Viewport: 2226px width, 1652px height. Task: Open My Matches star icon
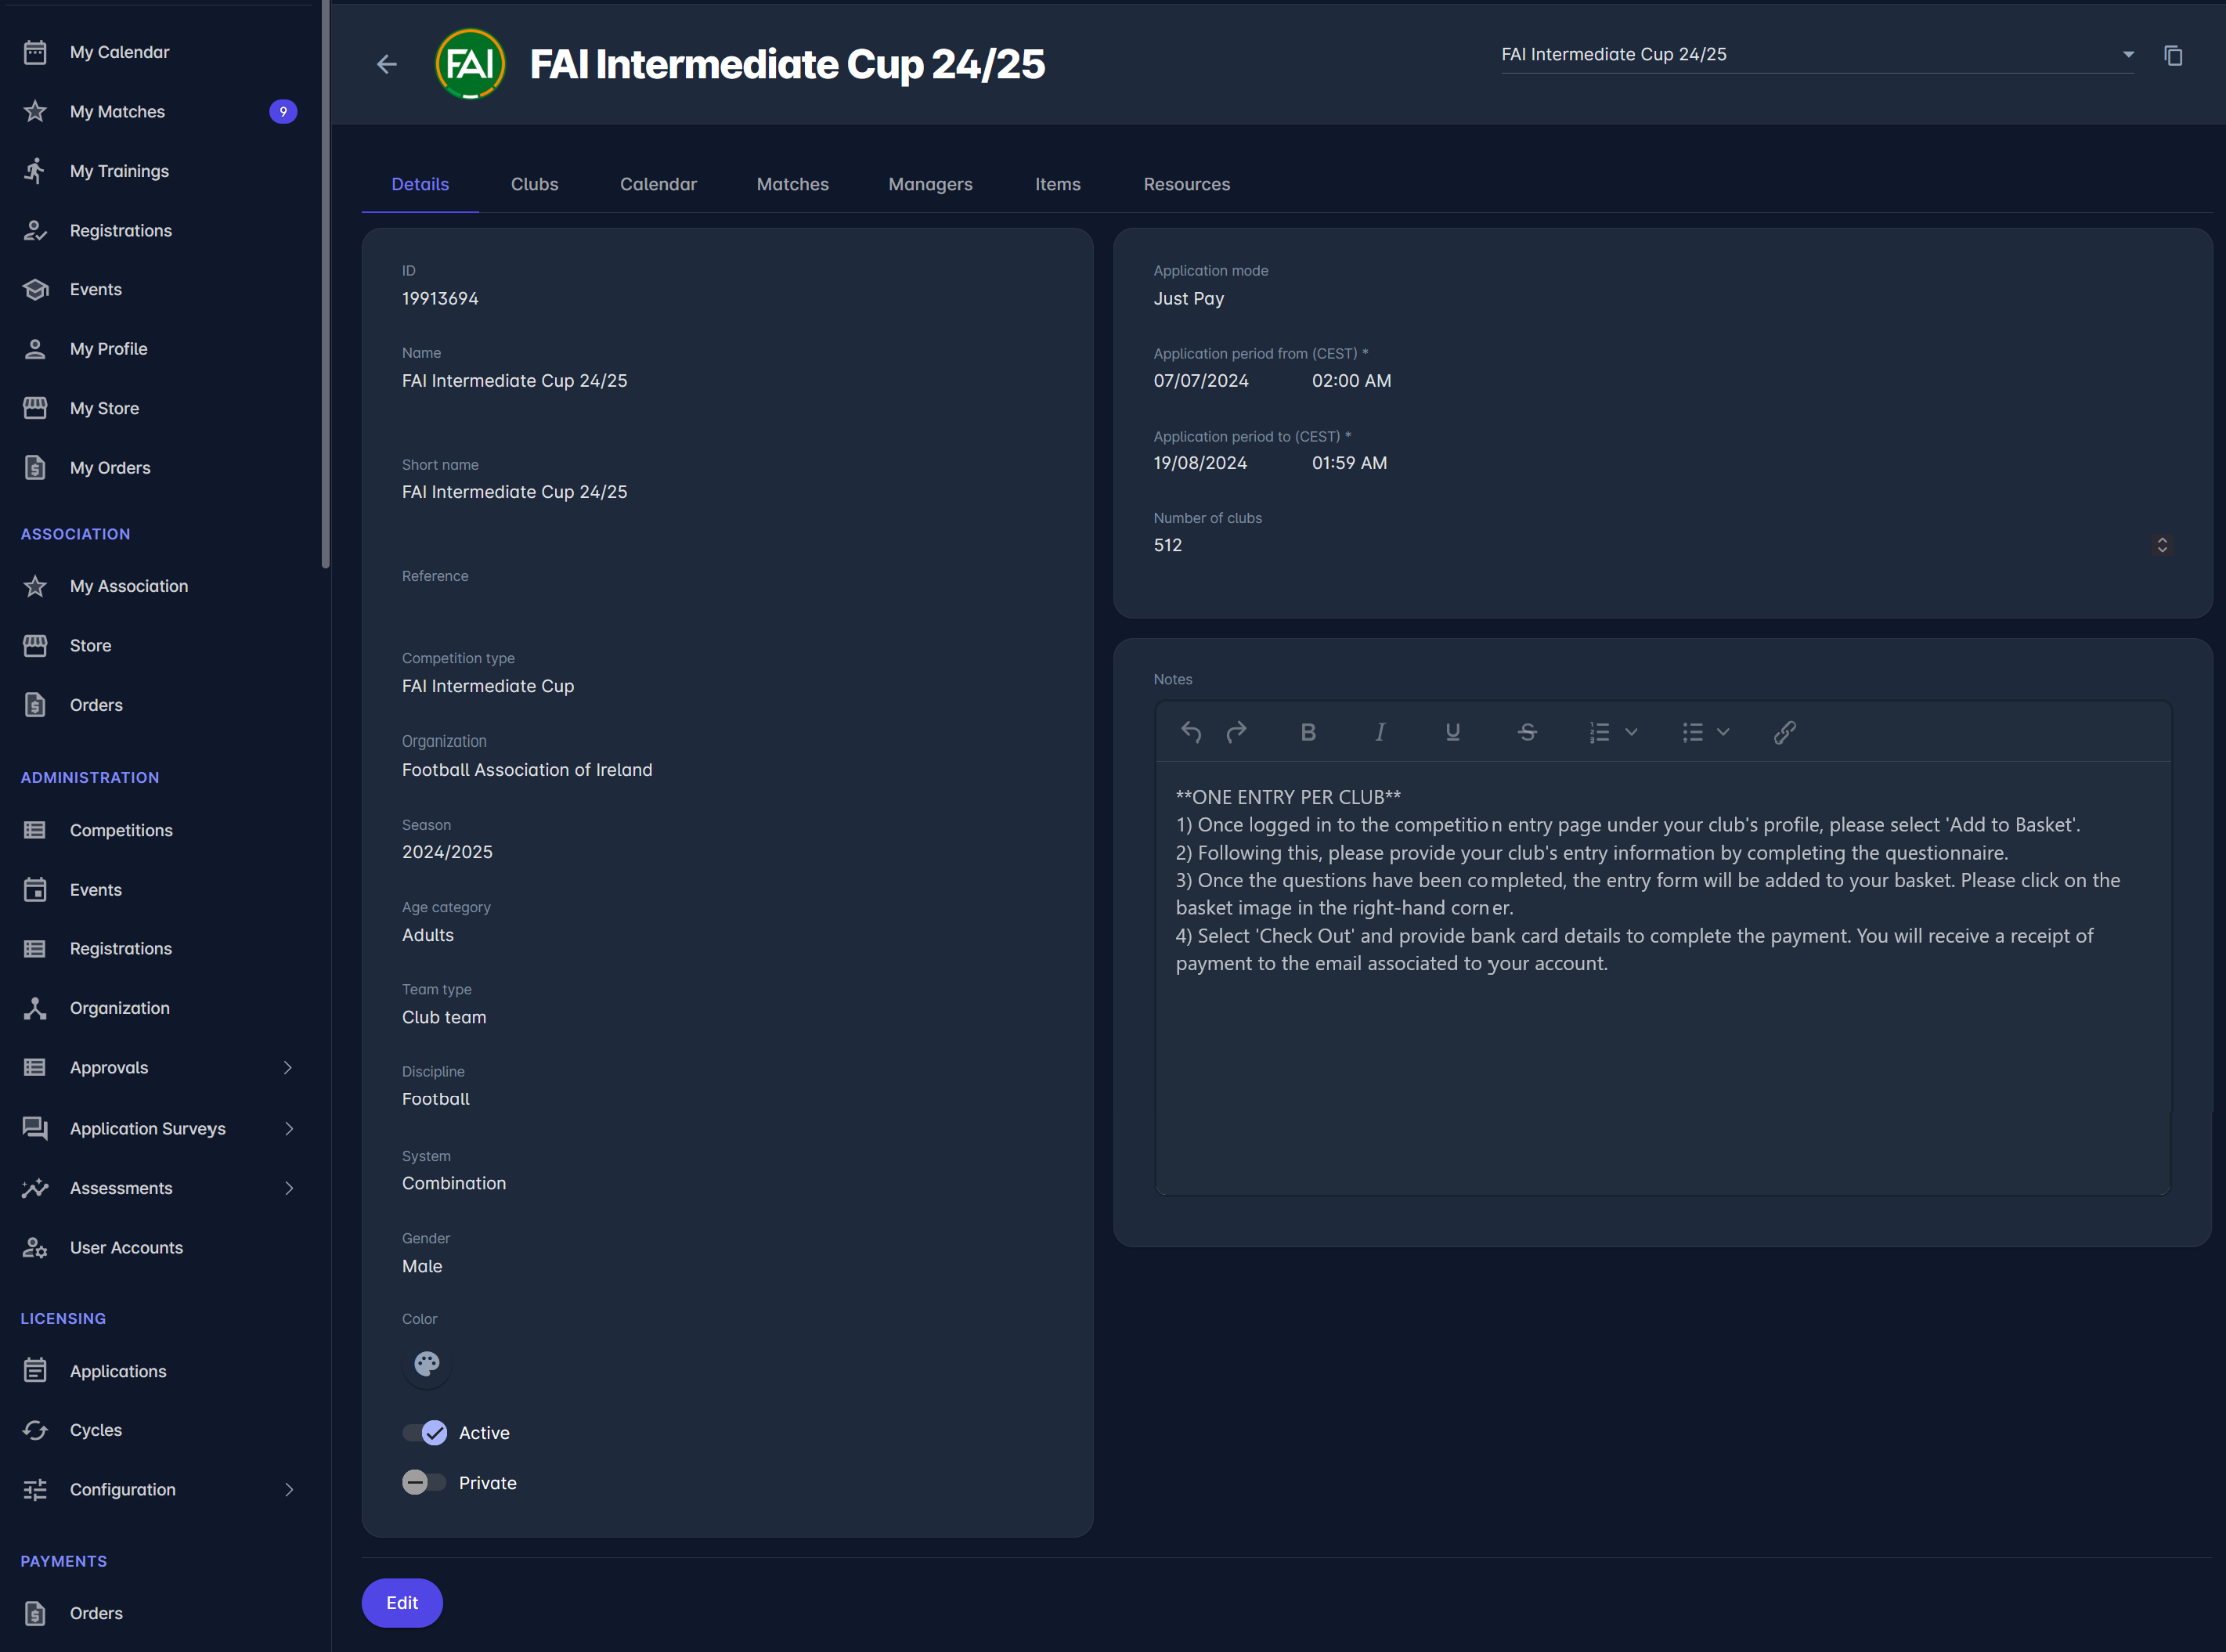click(35, 111)
